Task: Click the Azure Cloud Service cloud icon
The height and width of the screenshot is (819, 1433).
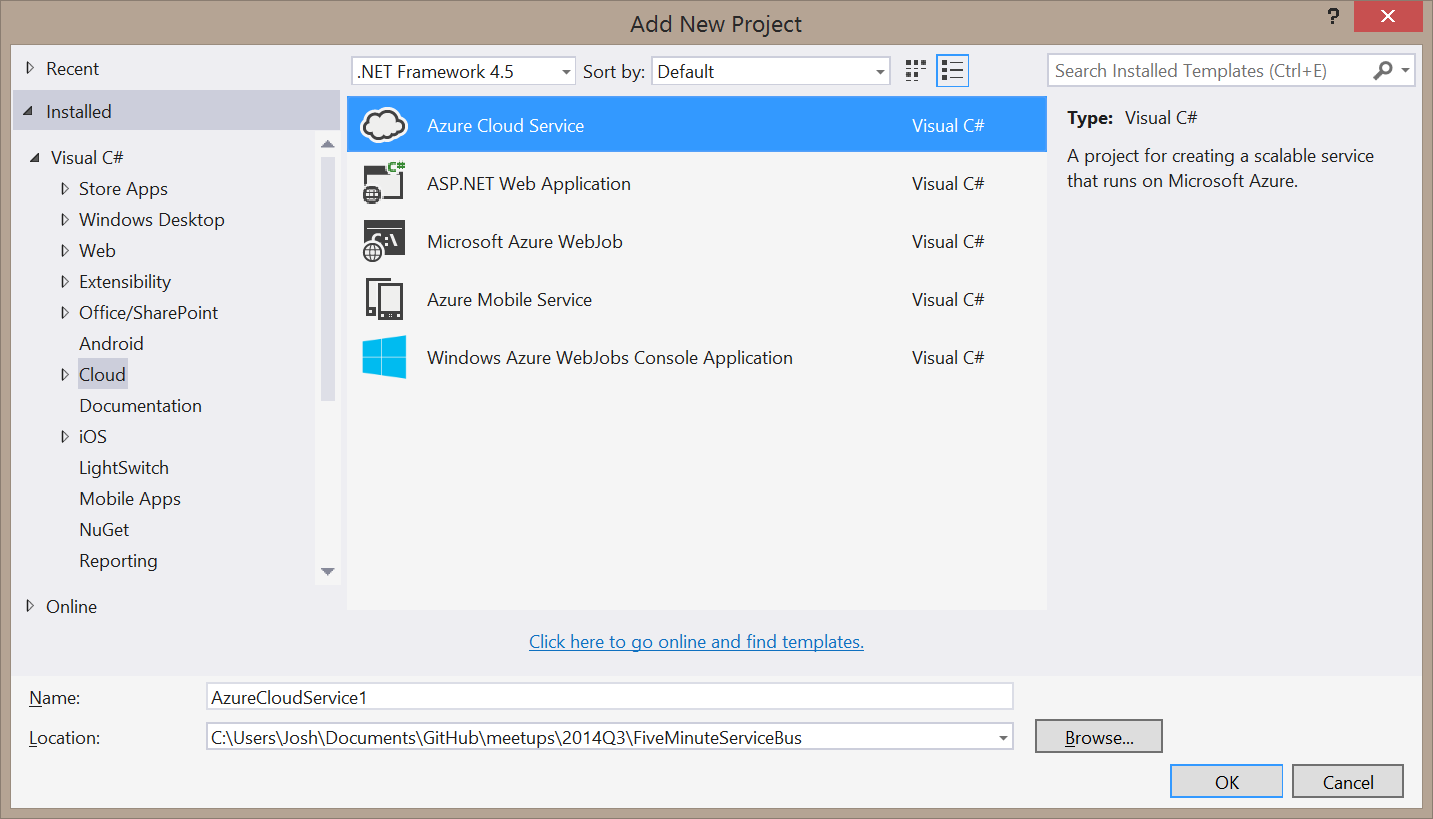Action: (384, 125)
